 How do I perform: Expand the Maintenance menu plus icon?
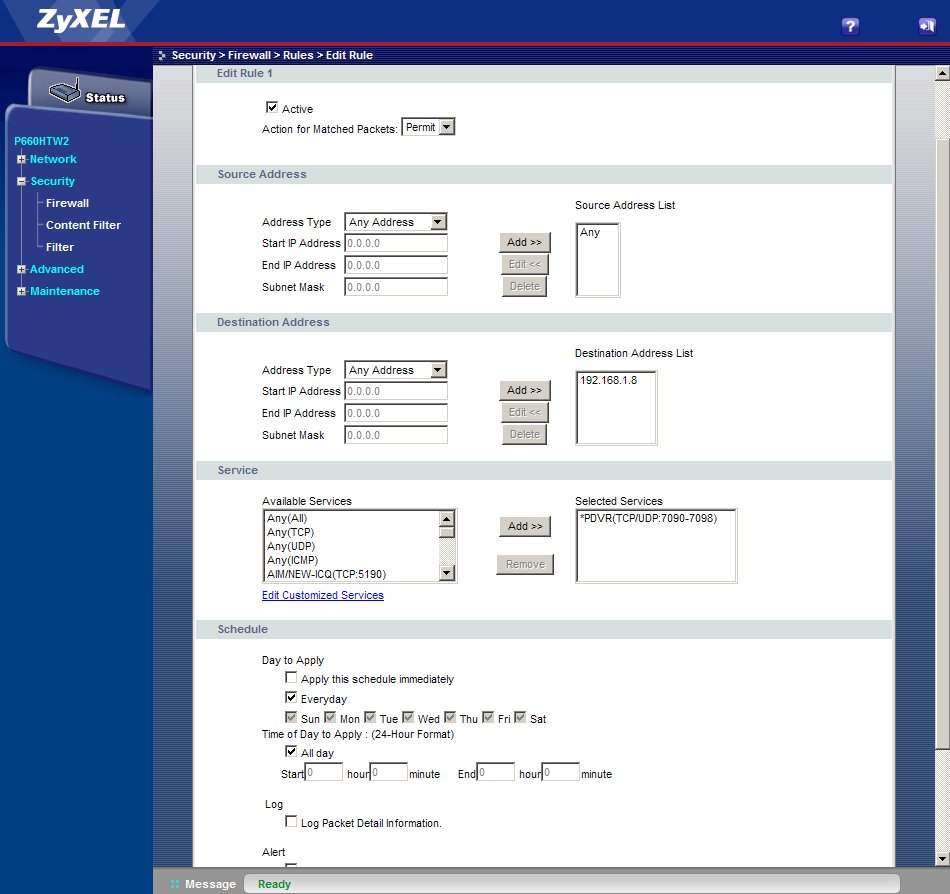click(x=21, y=292)
